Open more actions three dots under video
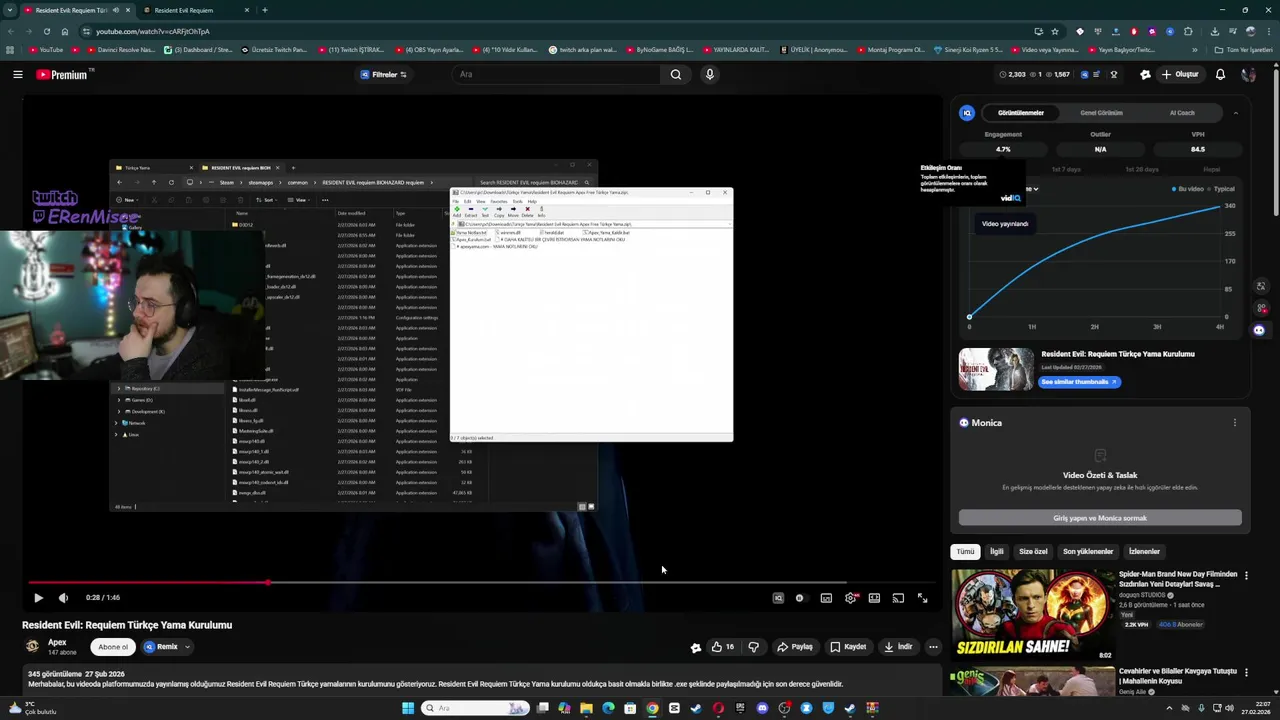The image size is (1280, 720). pos(933,647)
